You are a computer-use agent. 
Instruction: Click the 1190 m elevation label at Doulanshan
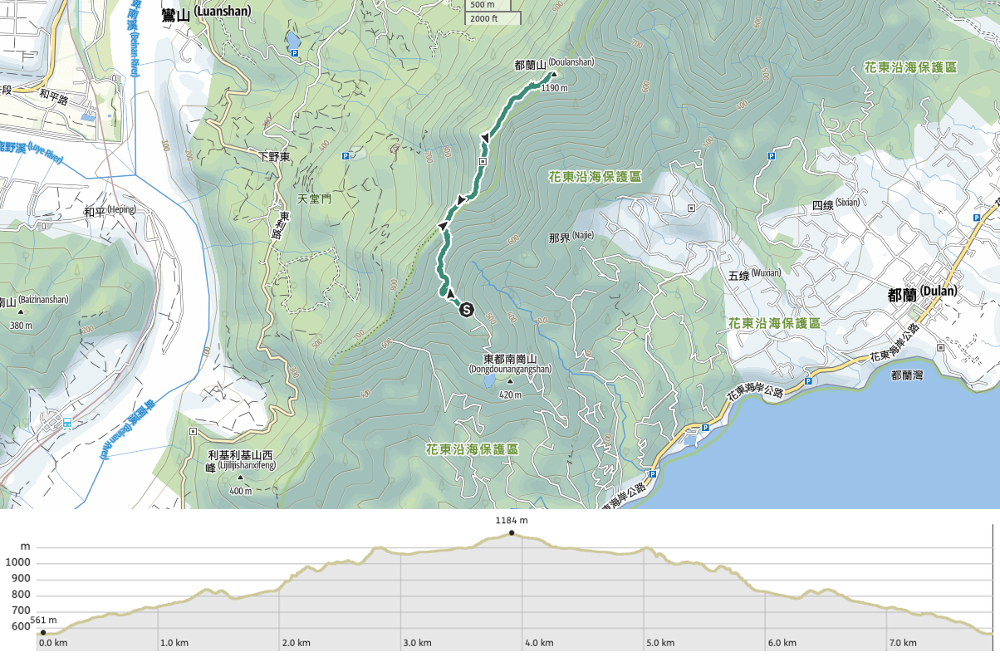point(553,88)
